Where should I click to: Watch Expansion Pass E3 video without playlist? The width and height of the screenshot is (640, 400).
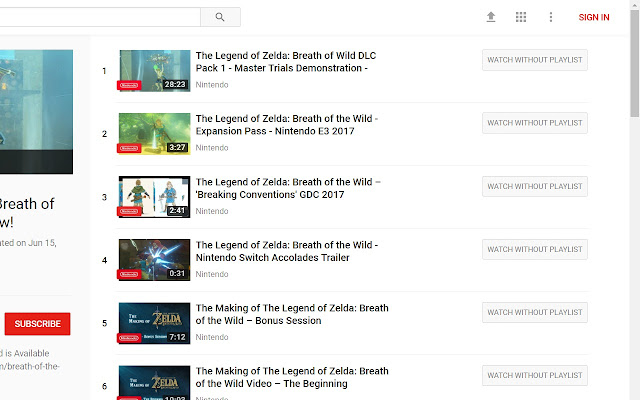point(535,123)
